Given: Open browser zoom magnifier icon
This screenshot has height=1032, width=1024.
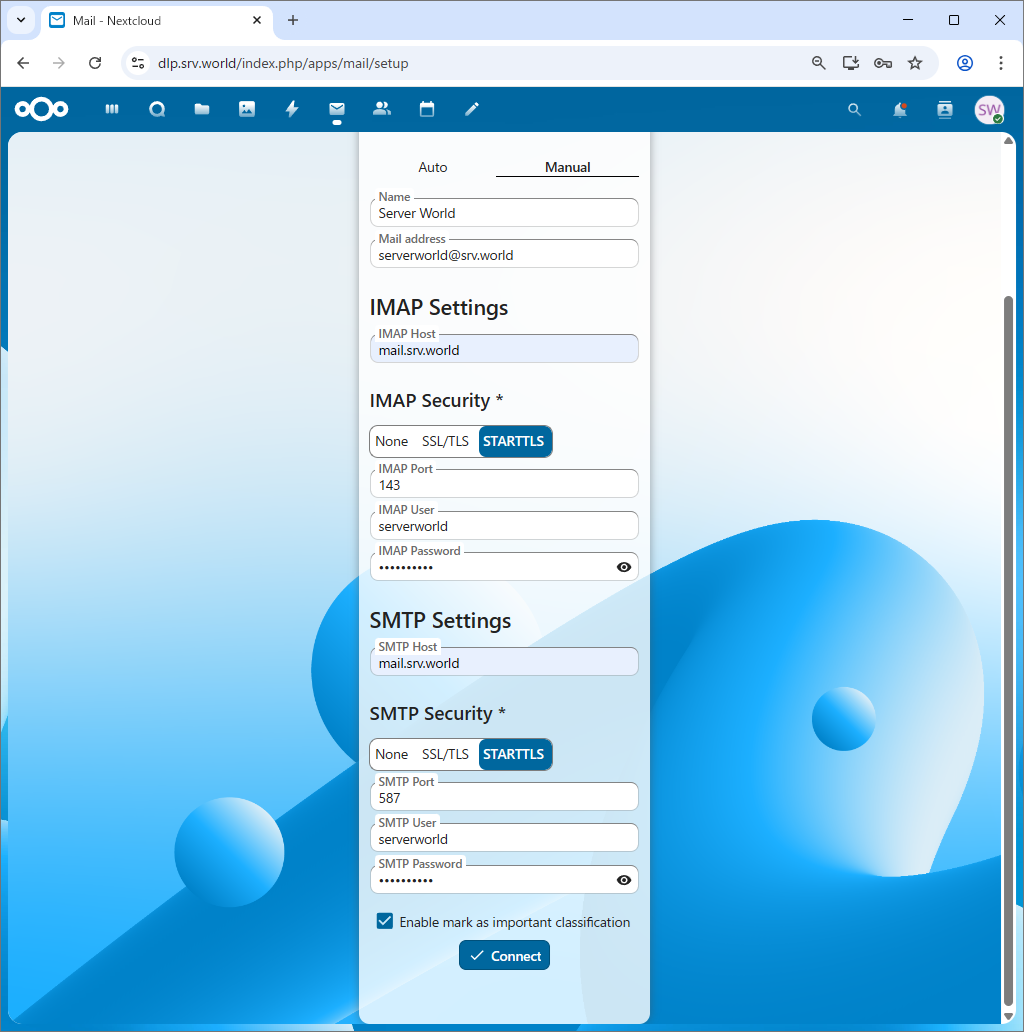Looking at the screenshot, I should (x=819, y=63).
